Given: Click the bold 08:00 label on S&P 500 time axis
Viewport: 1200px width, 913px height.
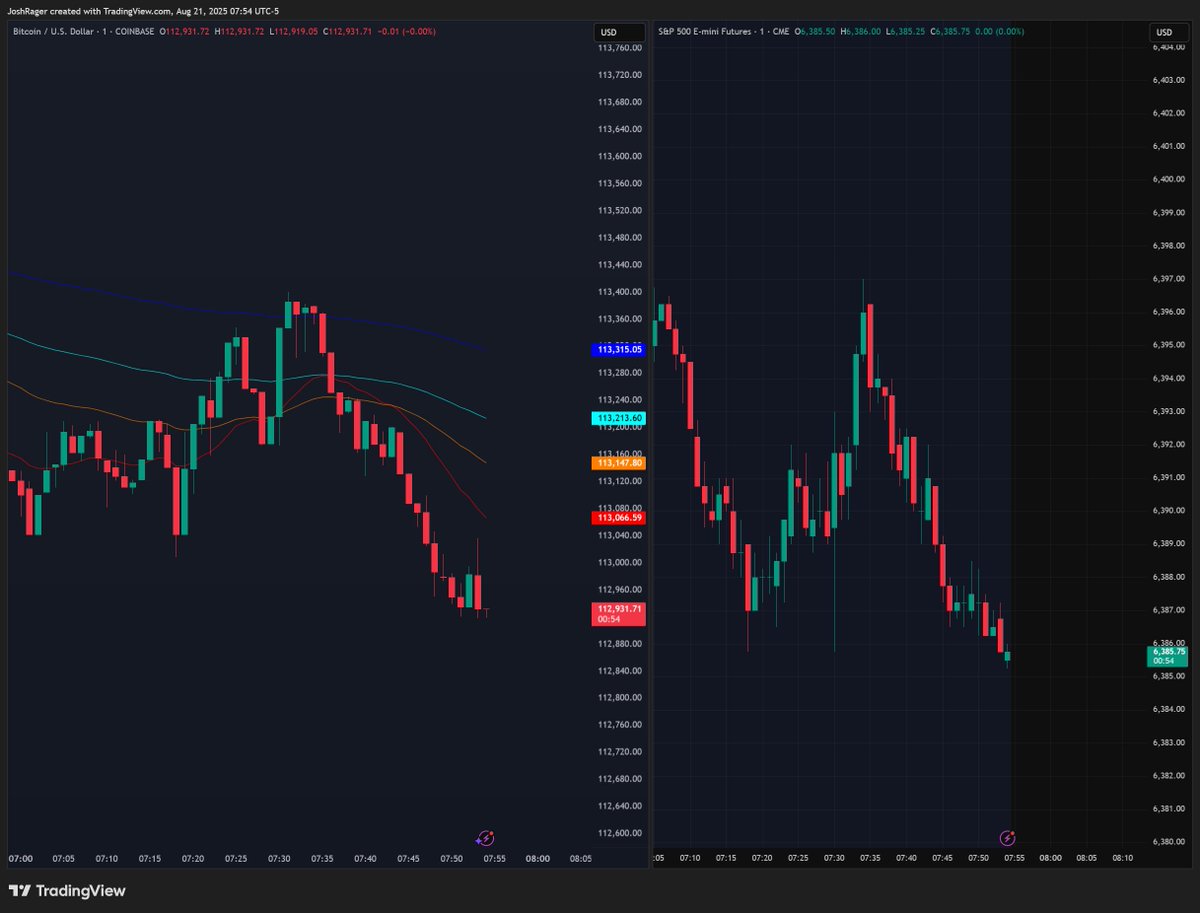Looking at the screenshot, I should click(1050, 858).
